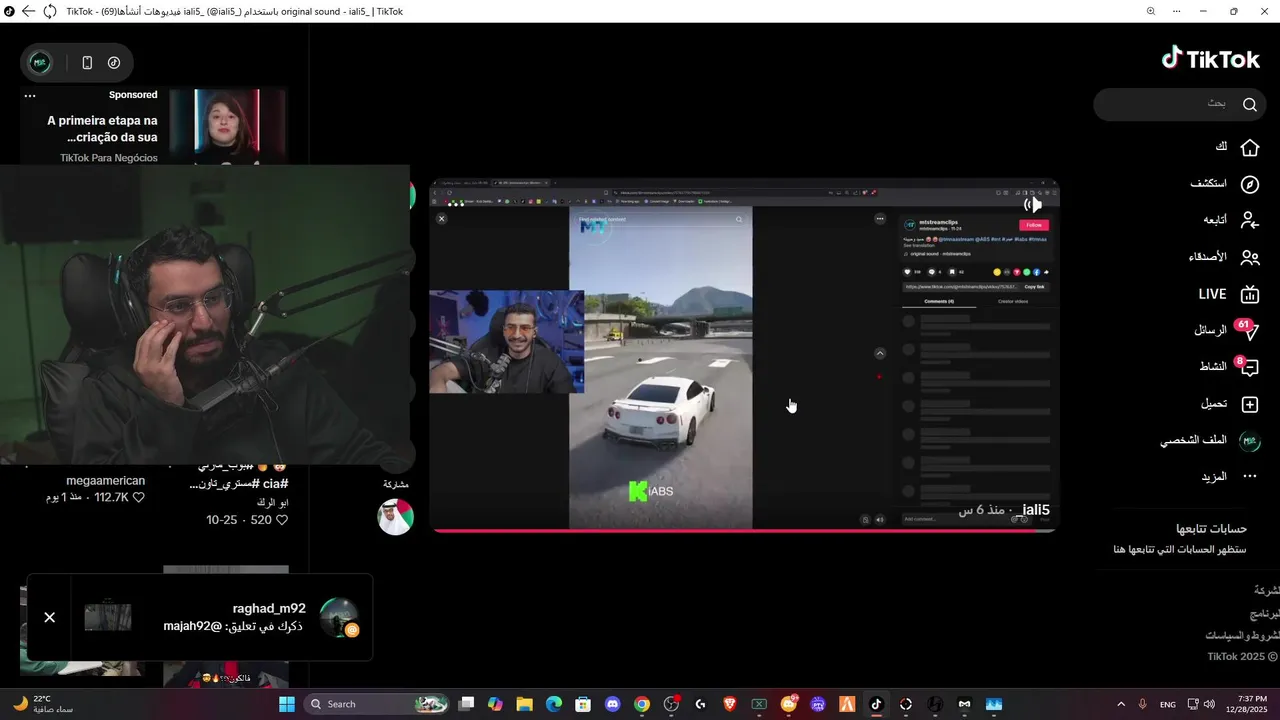The image size is (1280, 720).
Task: Click the browser Refresh icon
Action: (x=50, y=11)
